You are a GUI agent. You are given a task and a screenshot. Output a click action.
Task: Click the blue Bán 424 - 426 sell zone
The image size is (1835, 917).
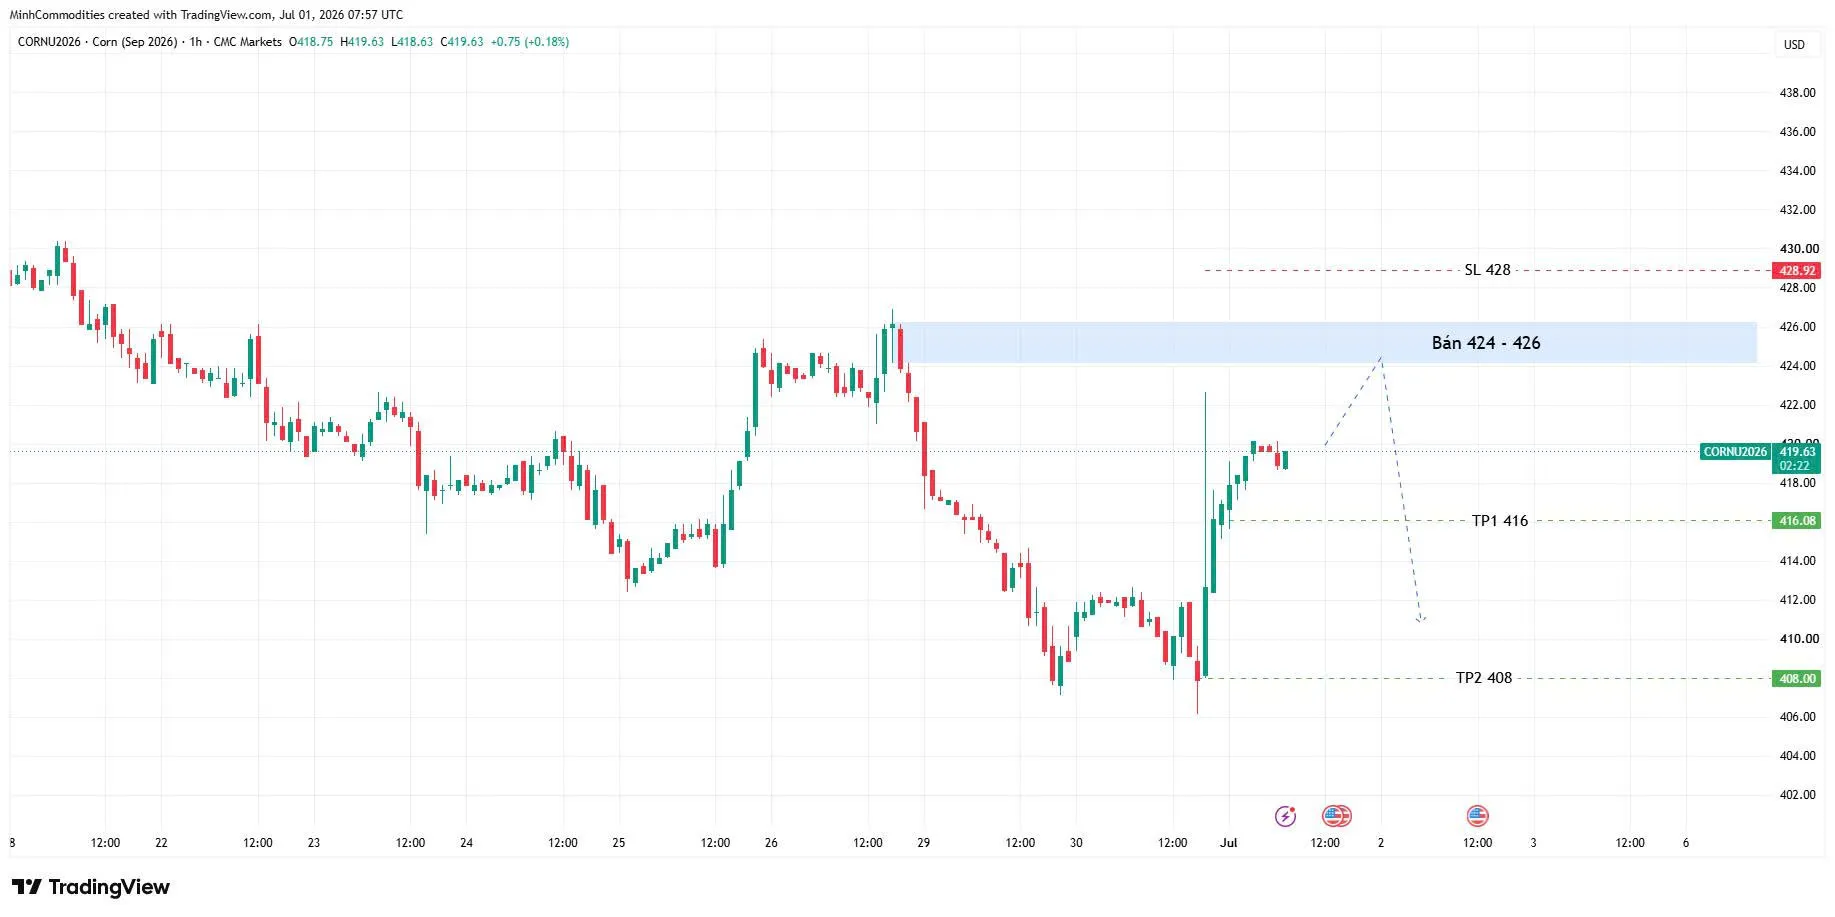(1330, 343)
